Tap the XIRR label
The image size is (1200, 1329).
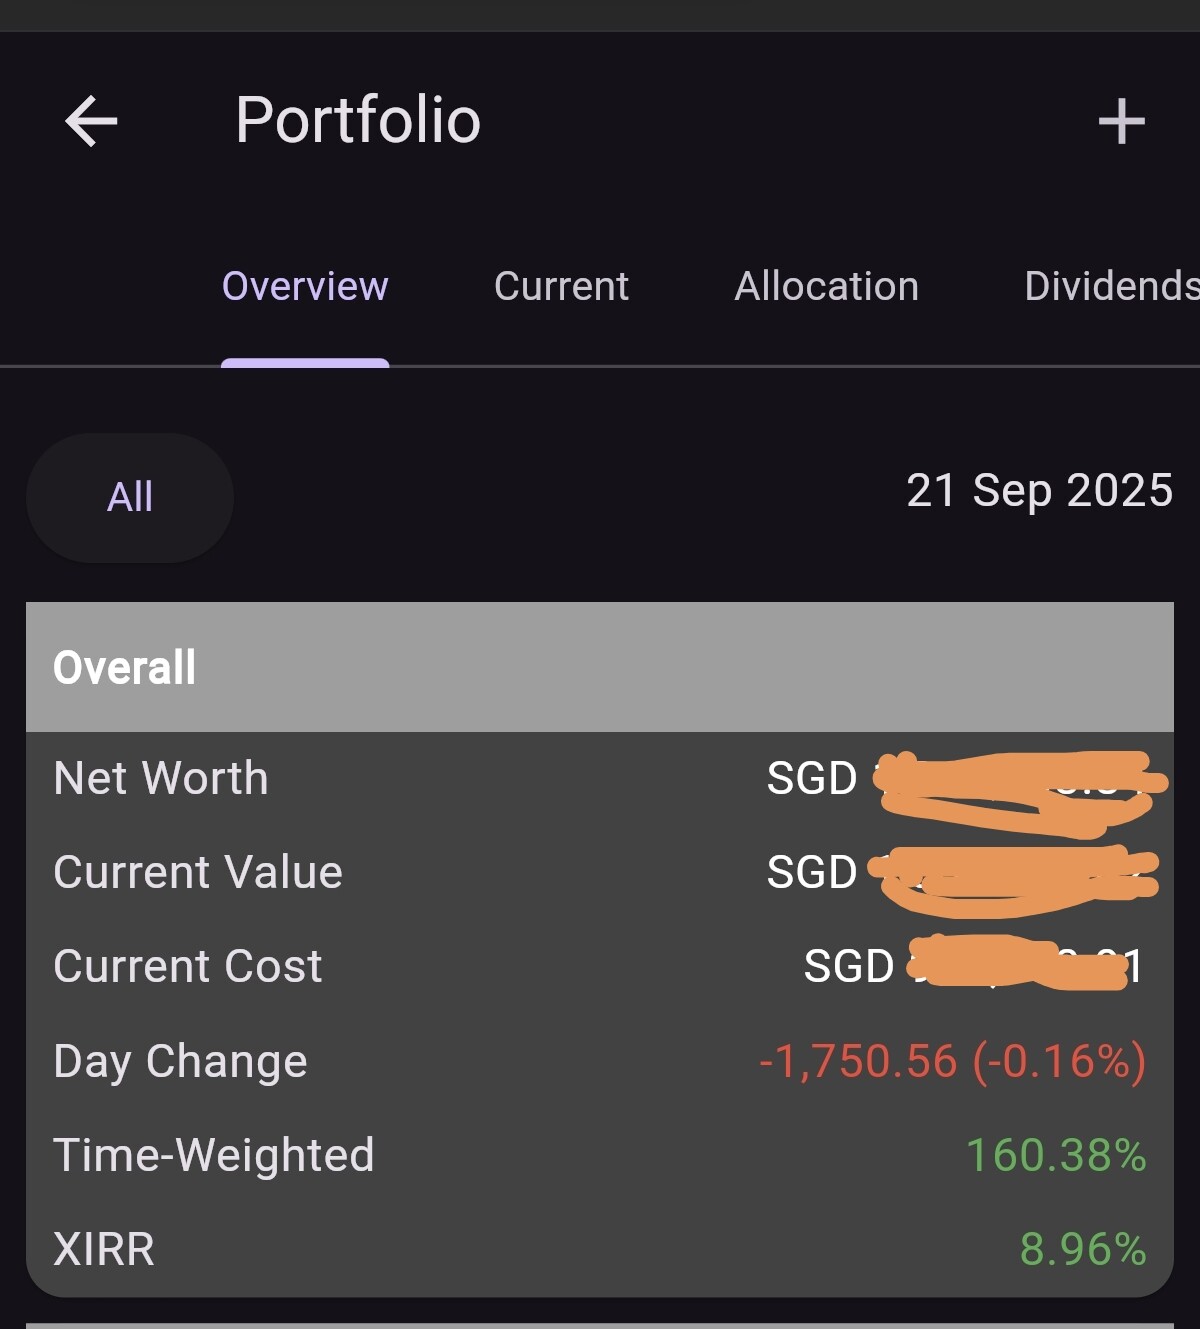pos(104,1249)
